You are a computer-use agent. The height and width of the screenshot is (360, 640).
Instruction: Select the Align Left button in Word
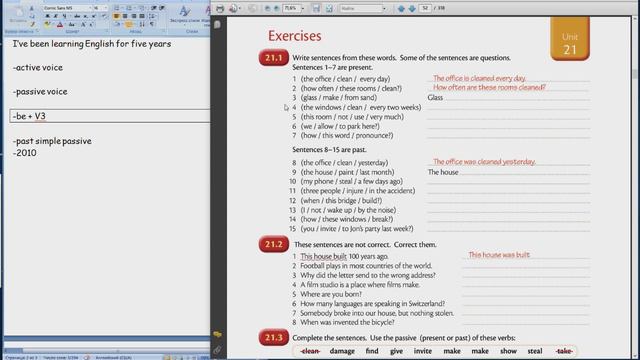[116, 16]
